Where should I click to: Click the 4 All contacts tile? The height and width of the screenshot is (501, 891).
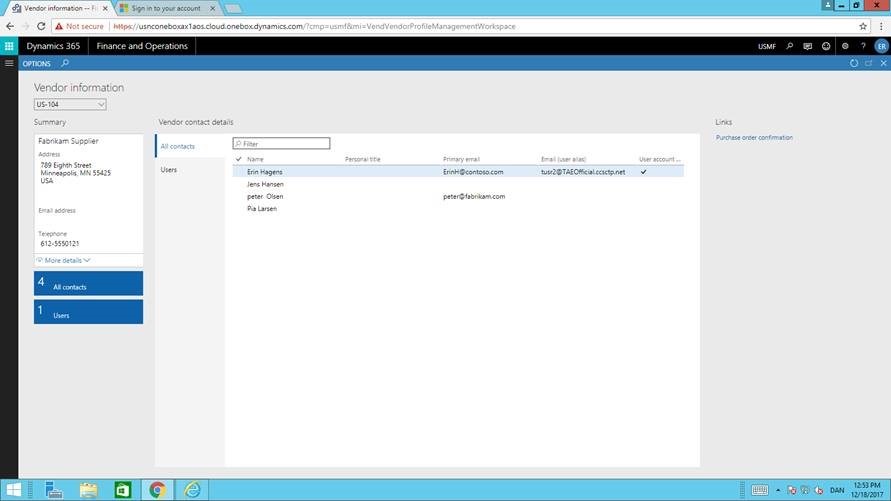[88, 283]
